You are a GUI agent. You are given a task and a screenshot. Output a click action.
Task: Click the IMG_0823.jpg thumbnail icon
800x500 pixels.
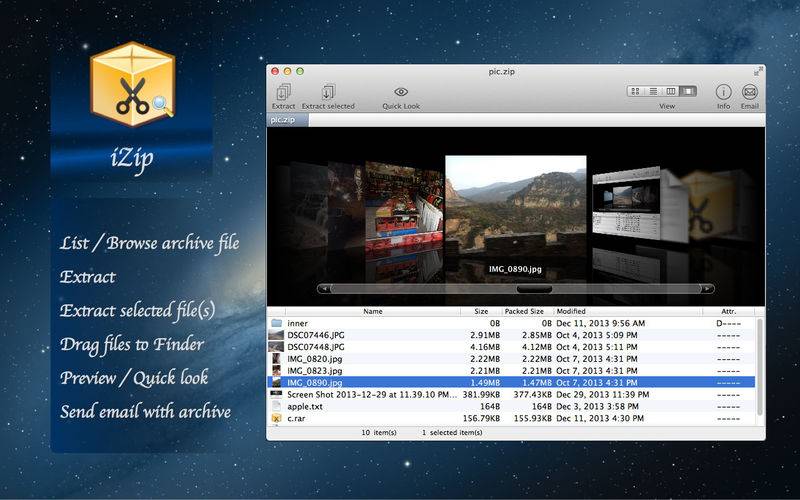276,371
